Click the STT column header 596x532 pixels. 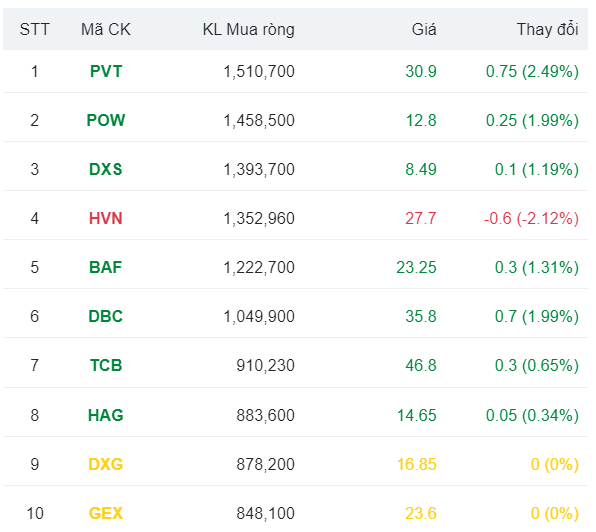35,30
